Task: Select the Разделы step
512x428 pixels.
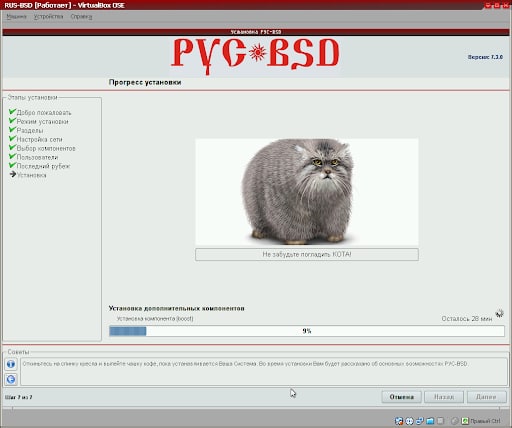Action: pos(30,131)
